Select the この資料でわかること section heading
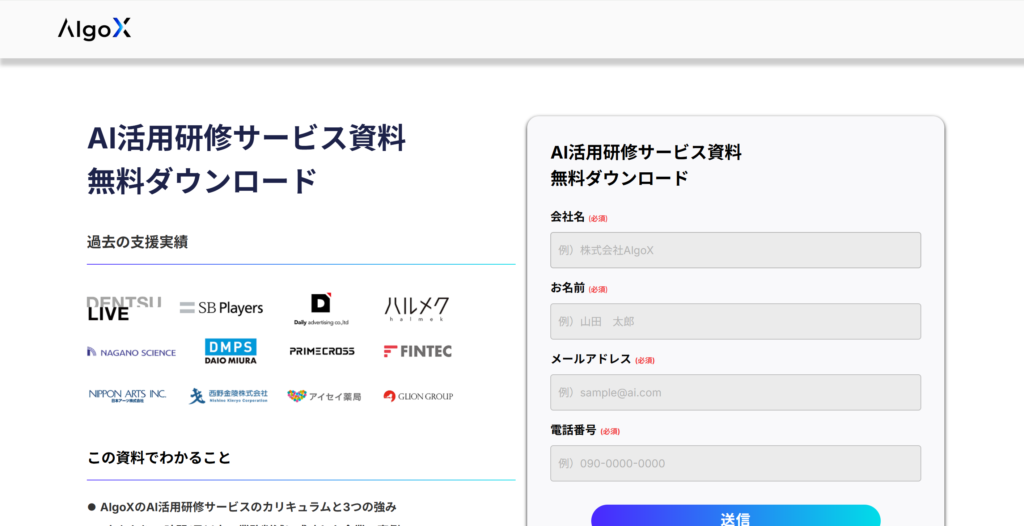Image resolution: width=1024 pixels, height=526 pixels. click(159, 457)
